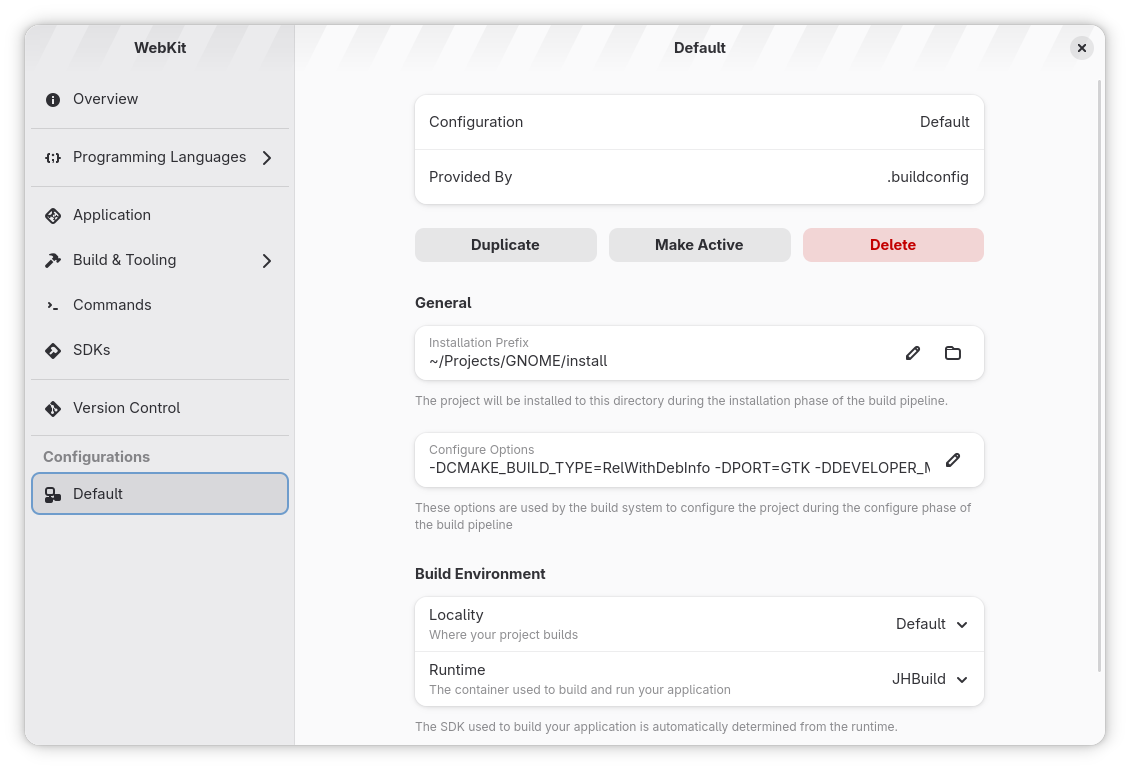Click the Build & Tooling hammer icon

(53, 260)
